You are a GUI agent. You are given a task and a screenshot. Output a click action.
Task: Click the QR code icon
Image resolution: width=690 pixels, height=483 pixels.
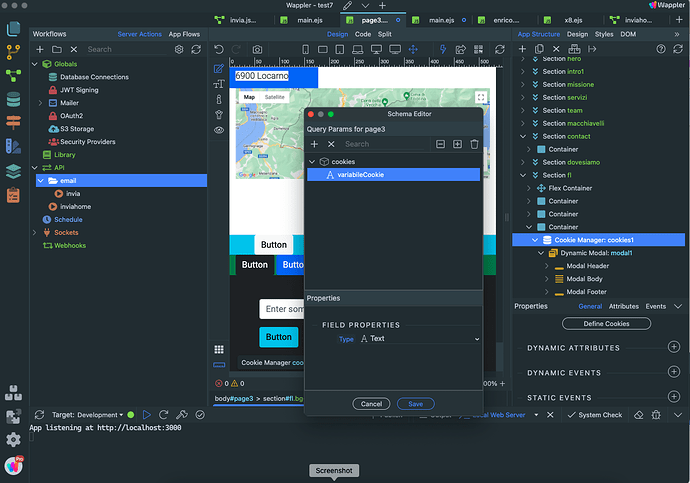[x=478, y=49]
